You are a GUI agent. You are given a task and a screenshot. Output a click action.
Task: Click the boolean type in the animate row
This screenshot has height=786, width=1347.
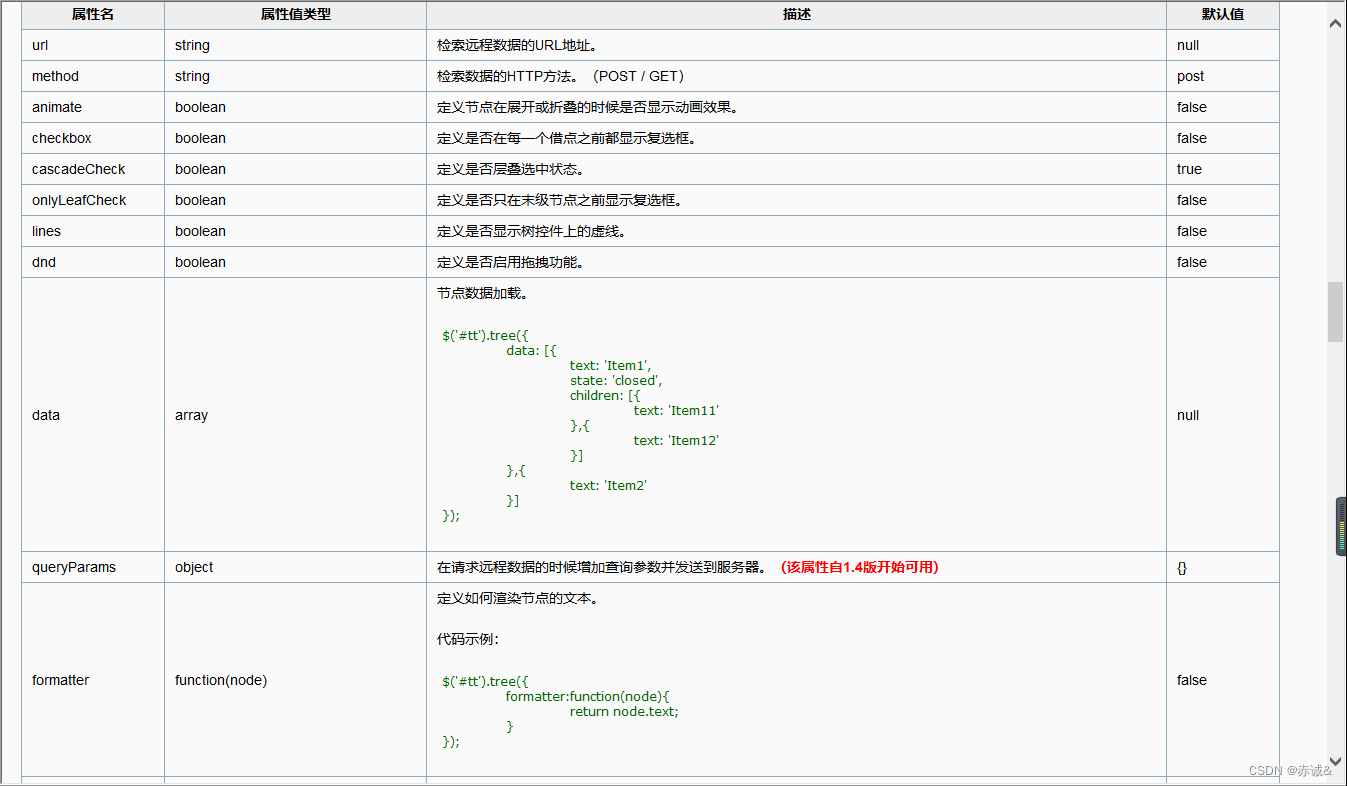(x=200, y=107)
